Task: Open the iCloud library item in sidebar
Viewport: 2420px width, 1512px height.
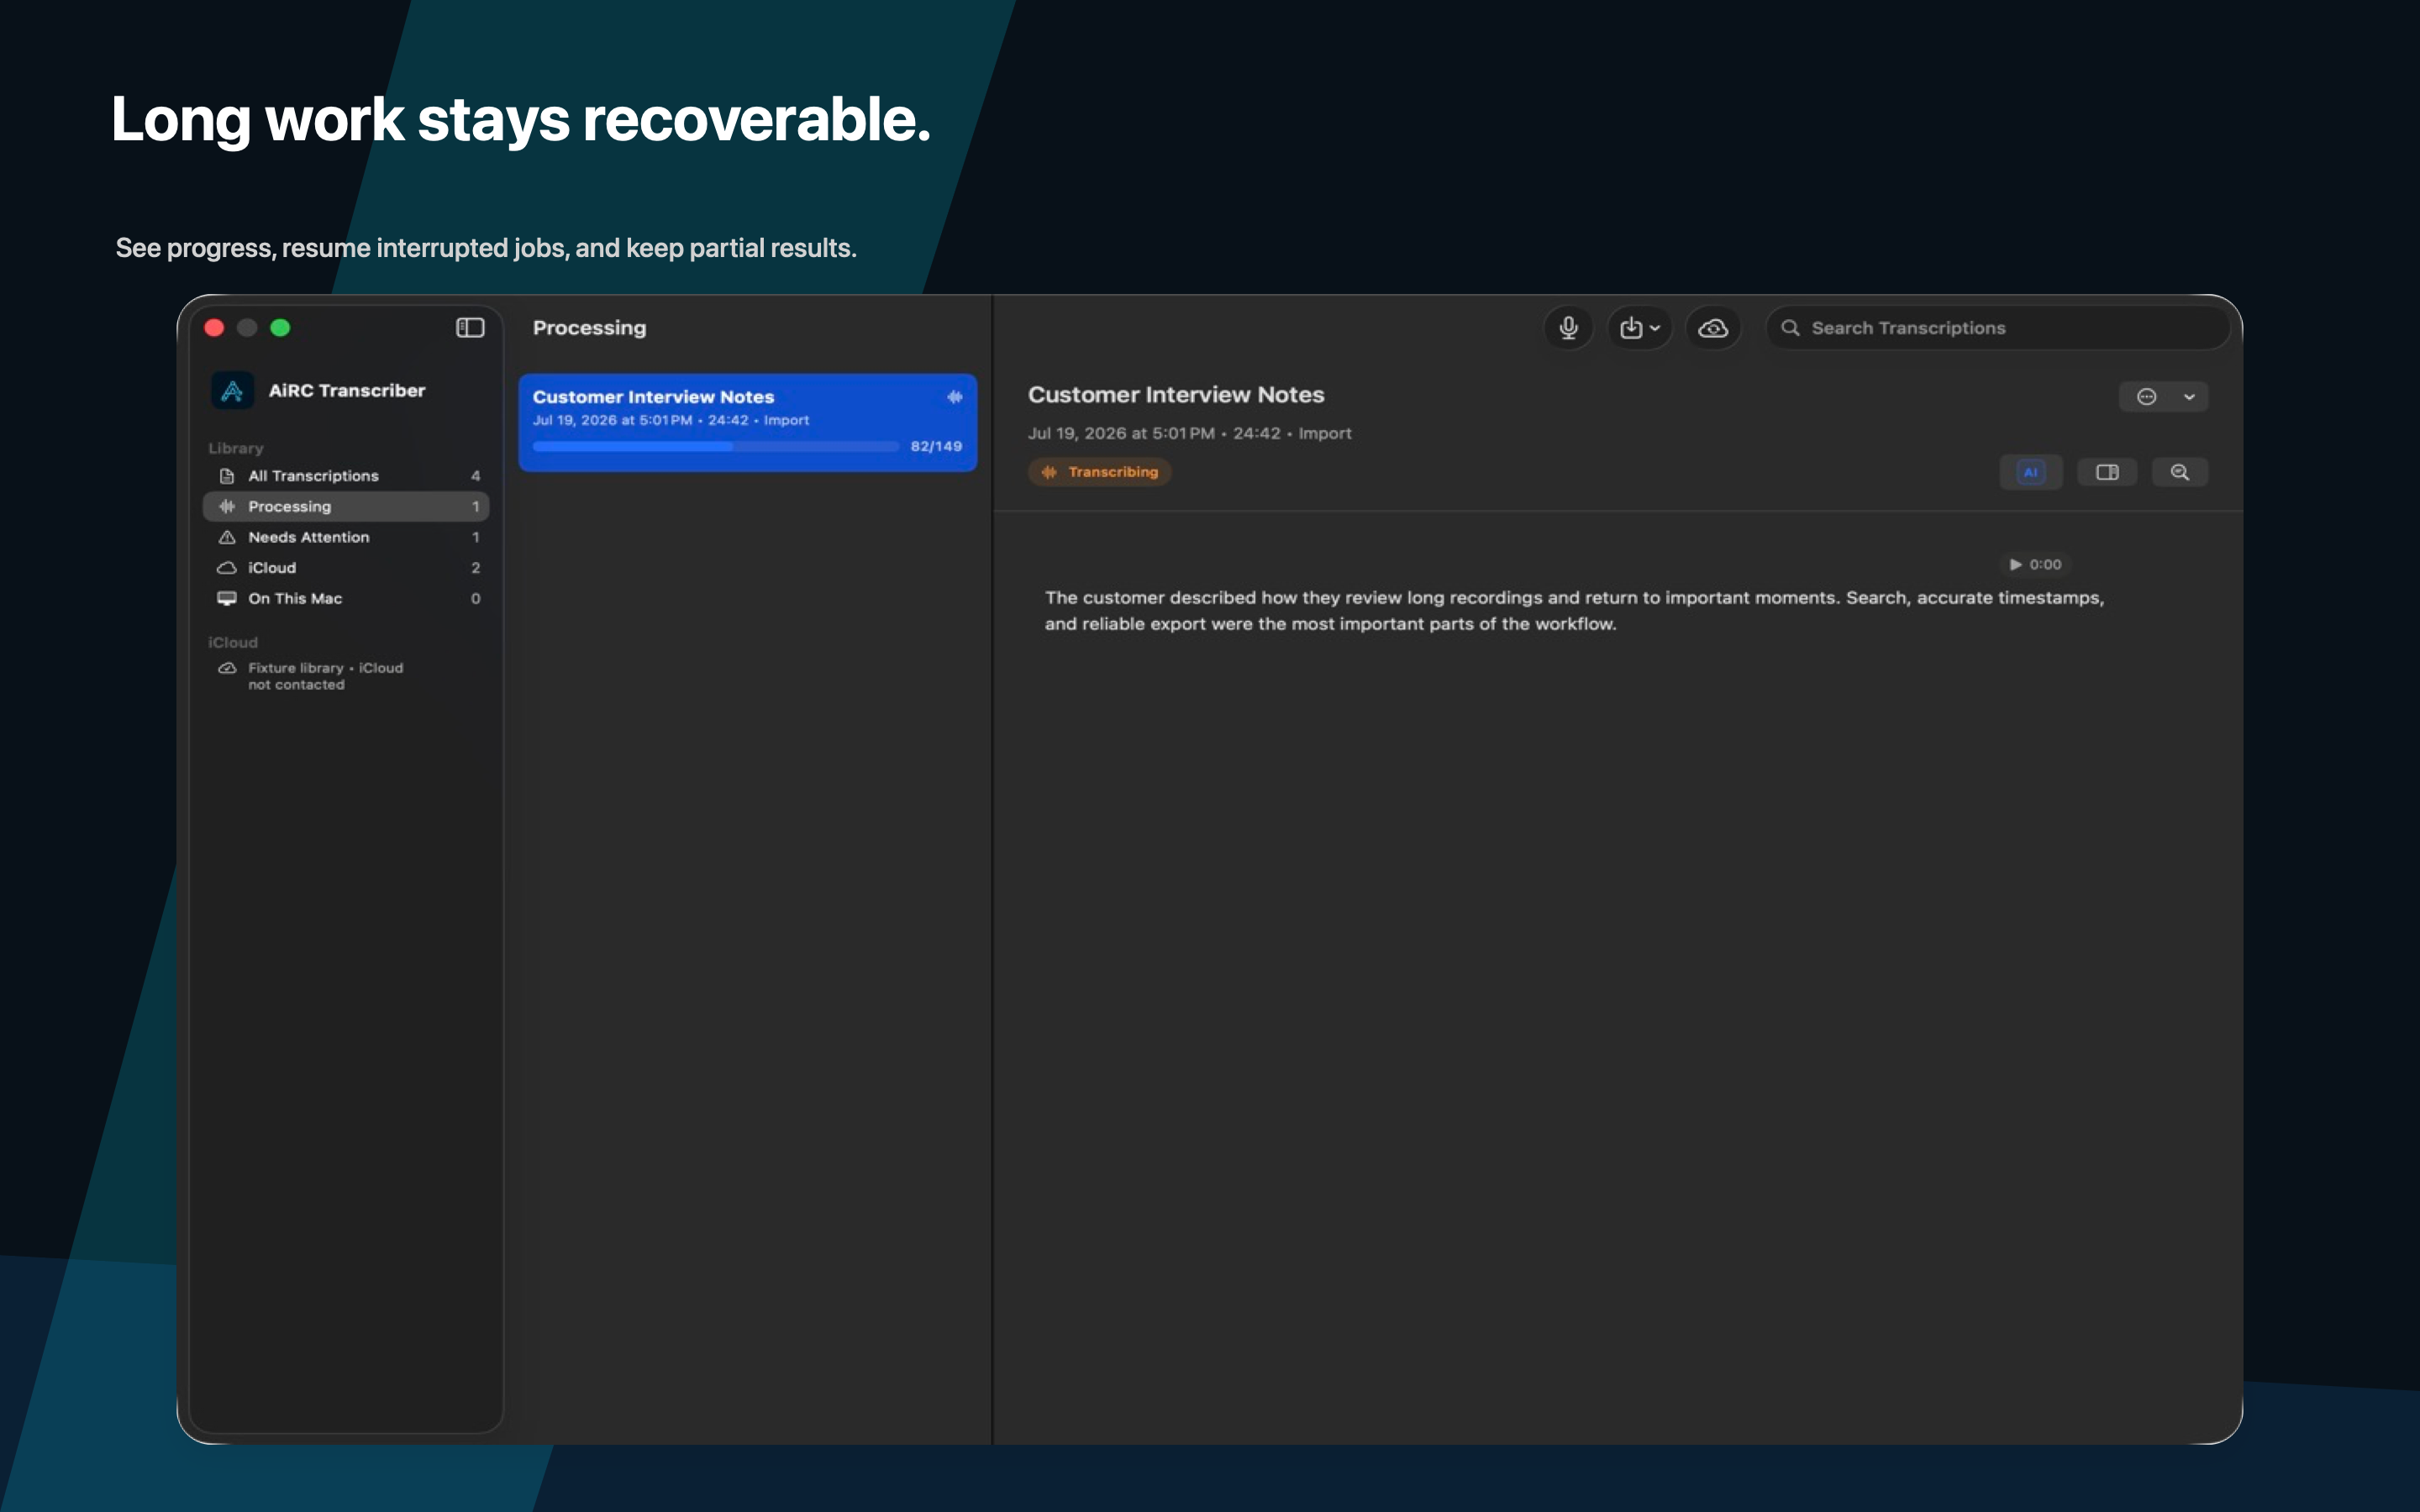Action: (346, 568)
